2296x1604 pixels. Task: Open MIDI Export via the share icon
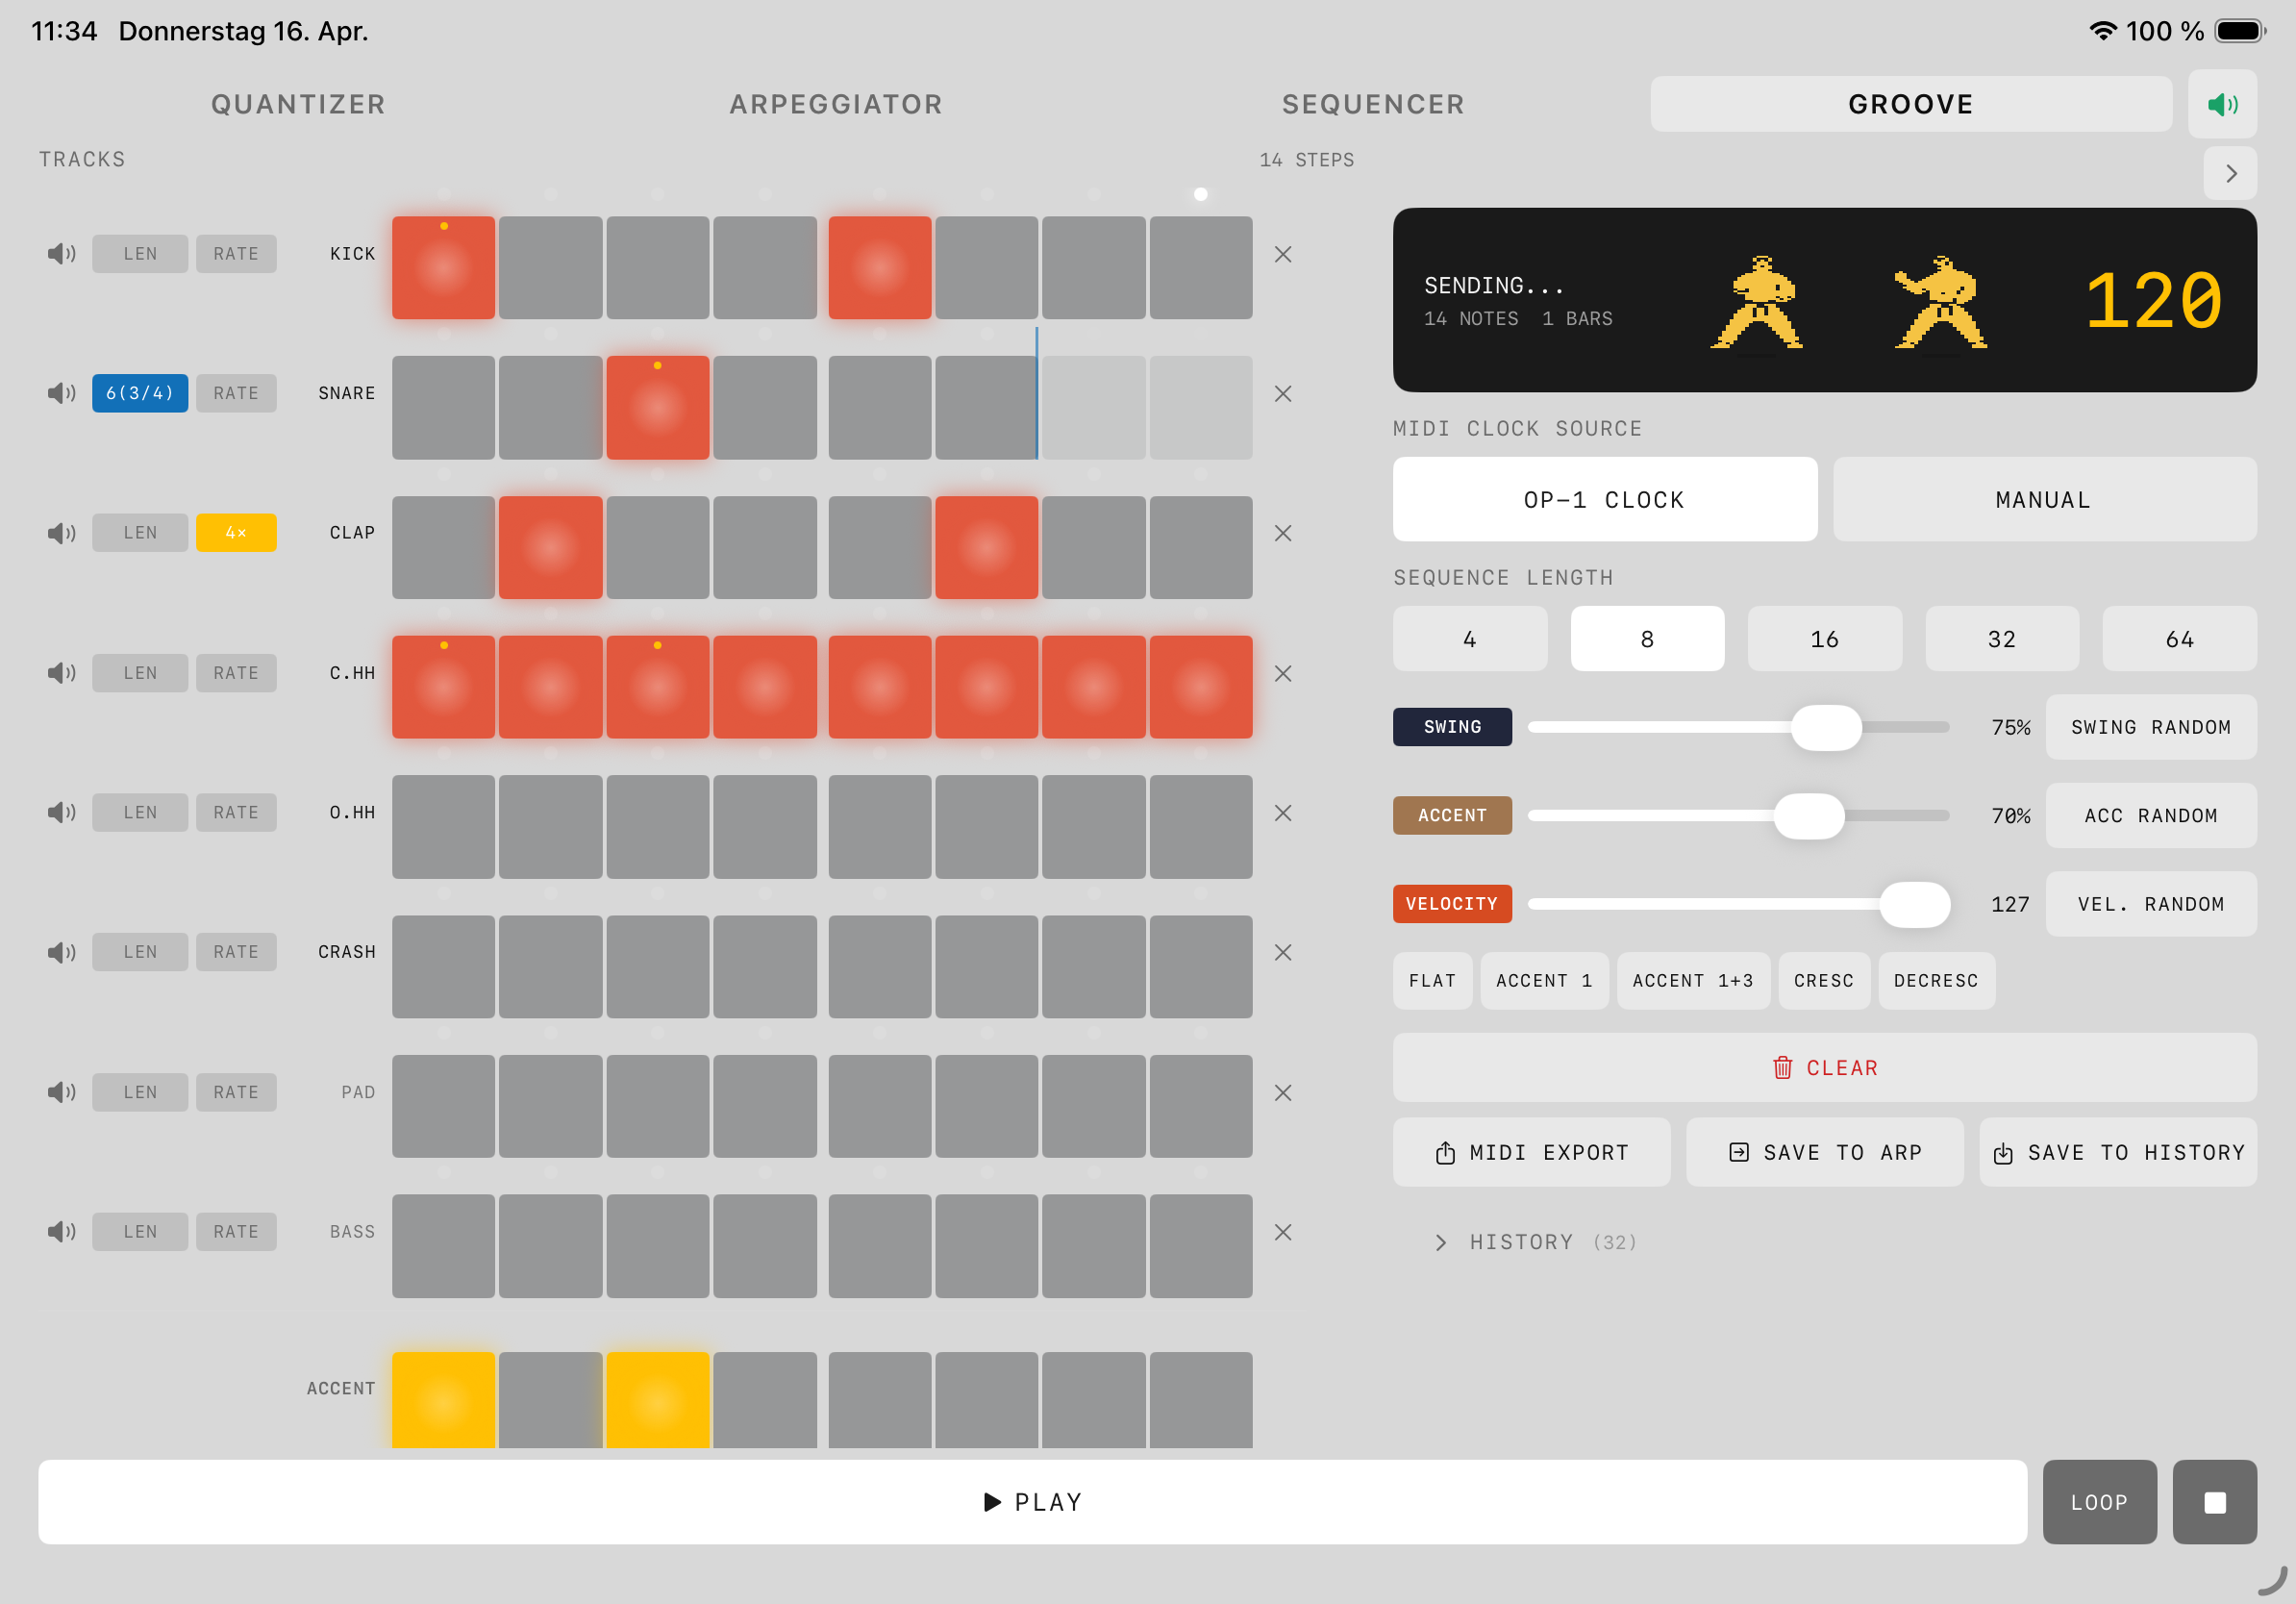1444,1152
